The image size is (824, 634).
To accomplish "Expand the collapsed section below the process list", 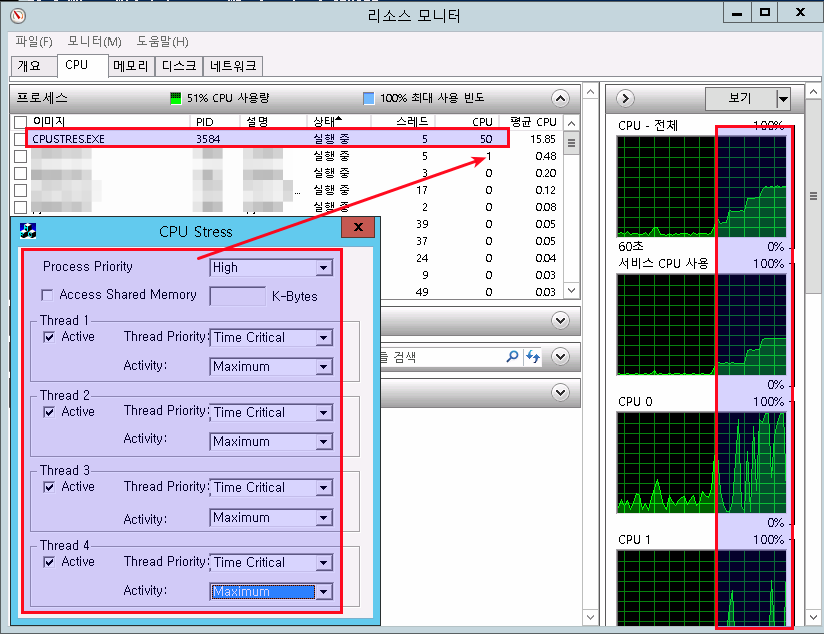I will (560, 320).
